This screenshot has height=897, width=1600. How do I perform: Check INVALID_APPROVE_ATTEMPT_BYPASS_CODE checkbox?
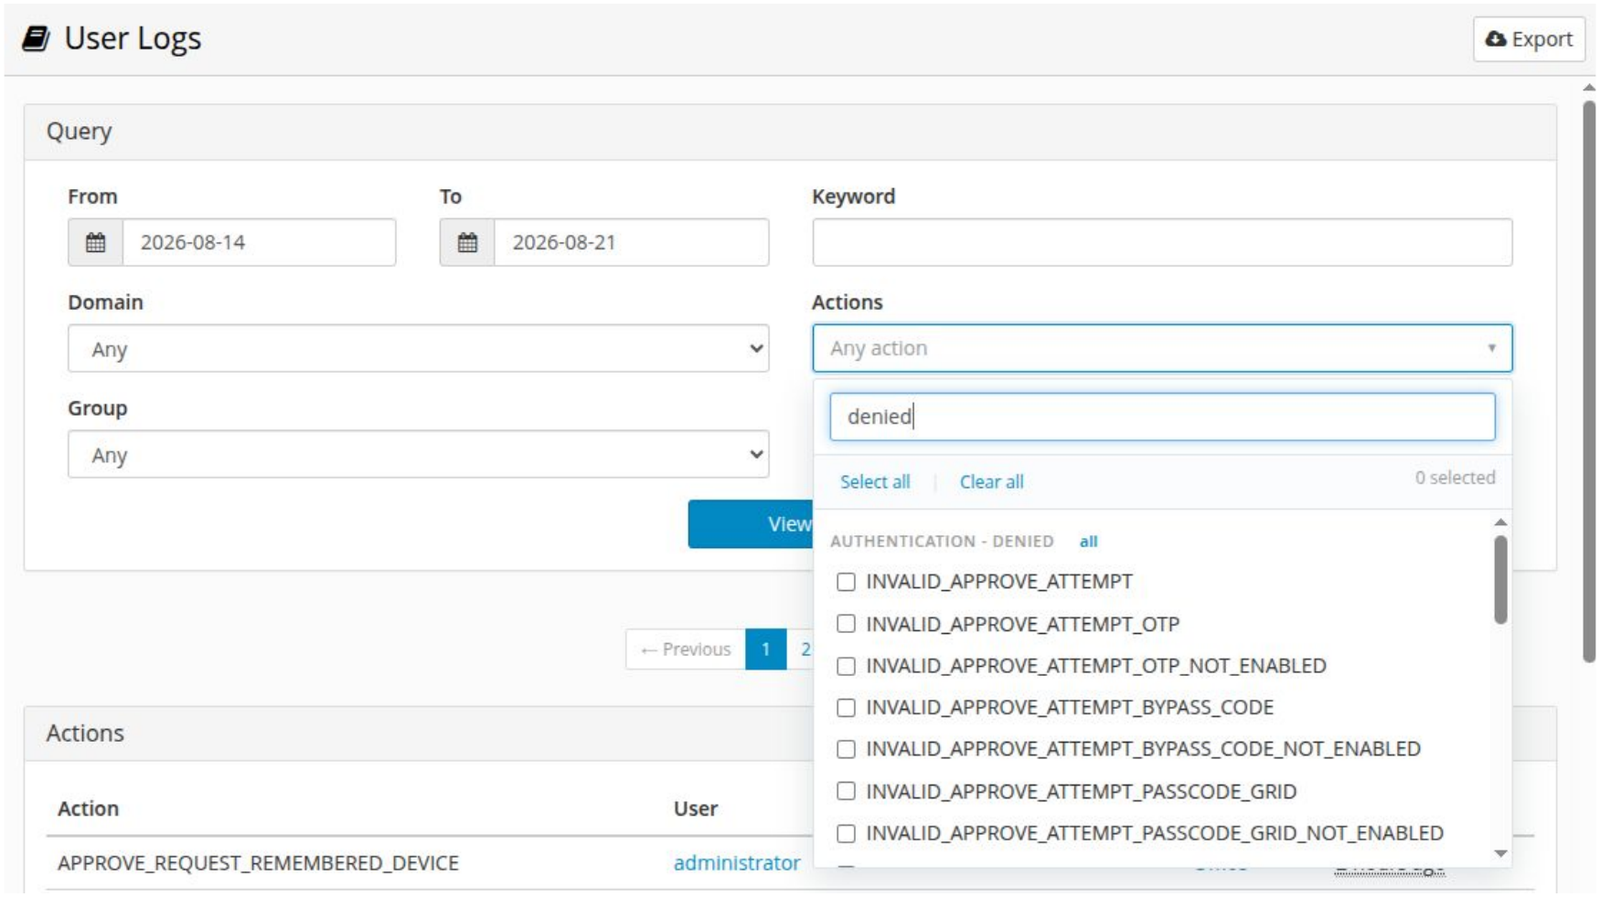[x=846, y=708]
